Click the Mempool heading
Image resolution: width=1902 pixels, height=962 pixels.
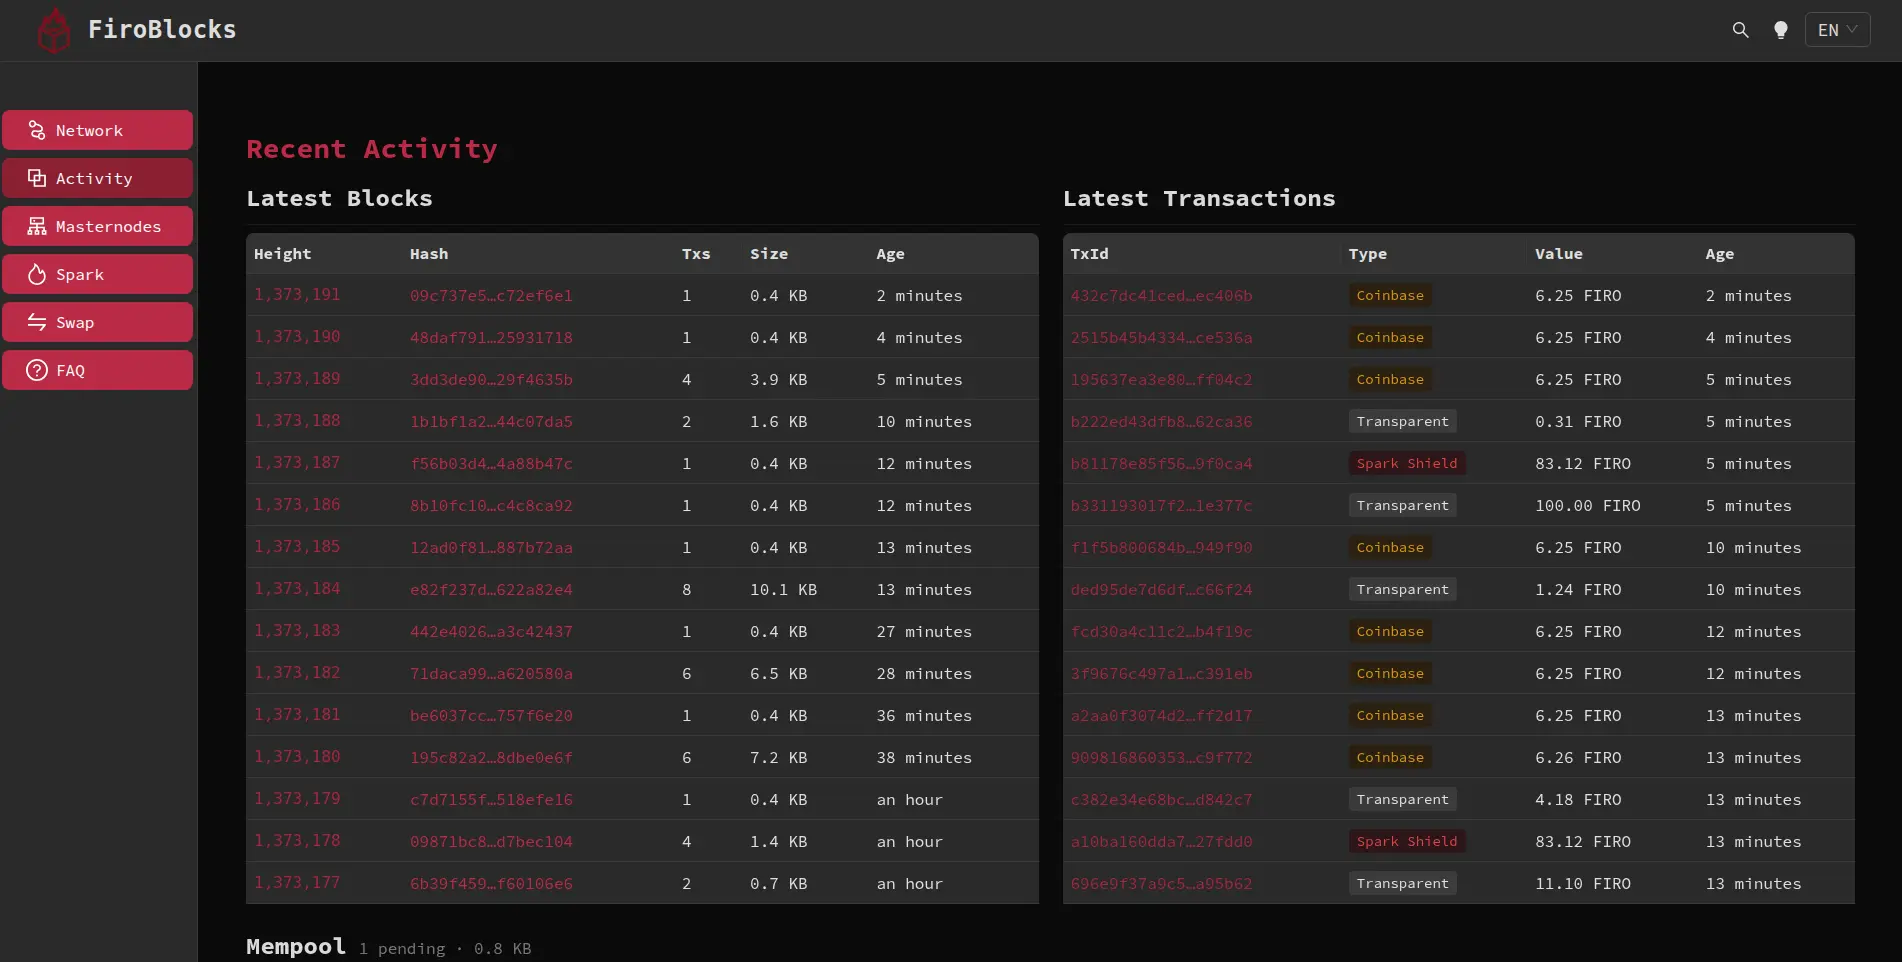pos(296,946)
